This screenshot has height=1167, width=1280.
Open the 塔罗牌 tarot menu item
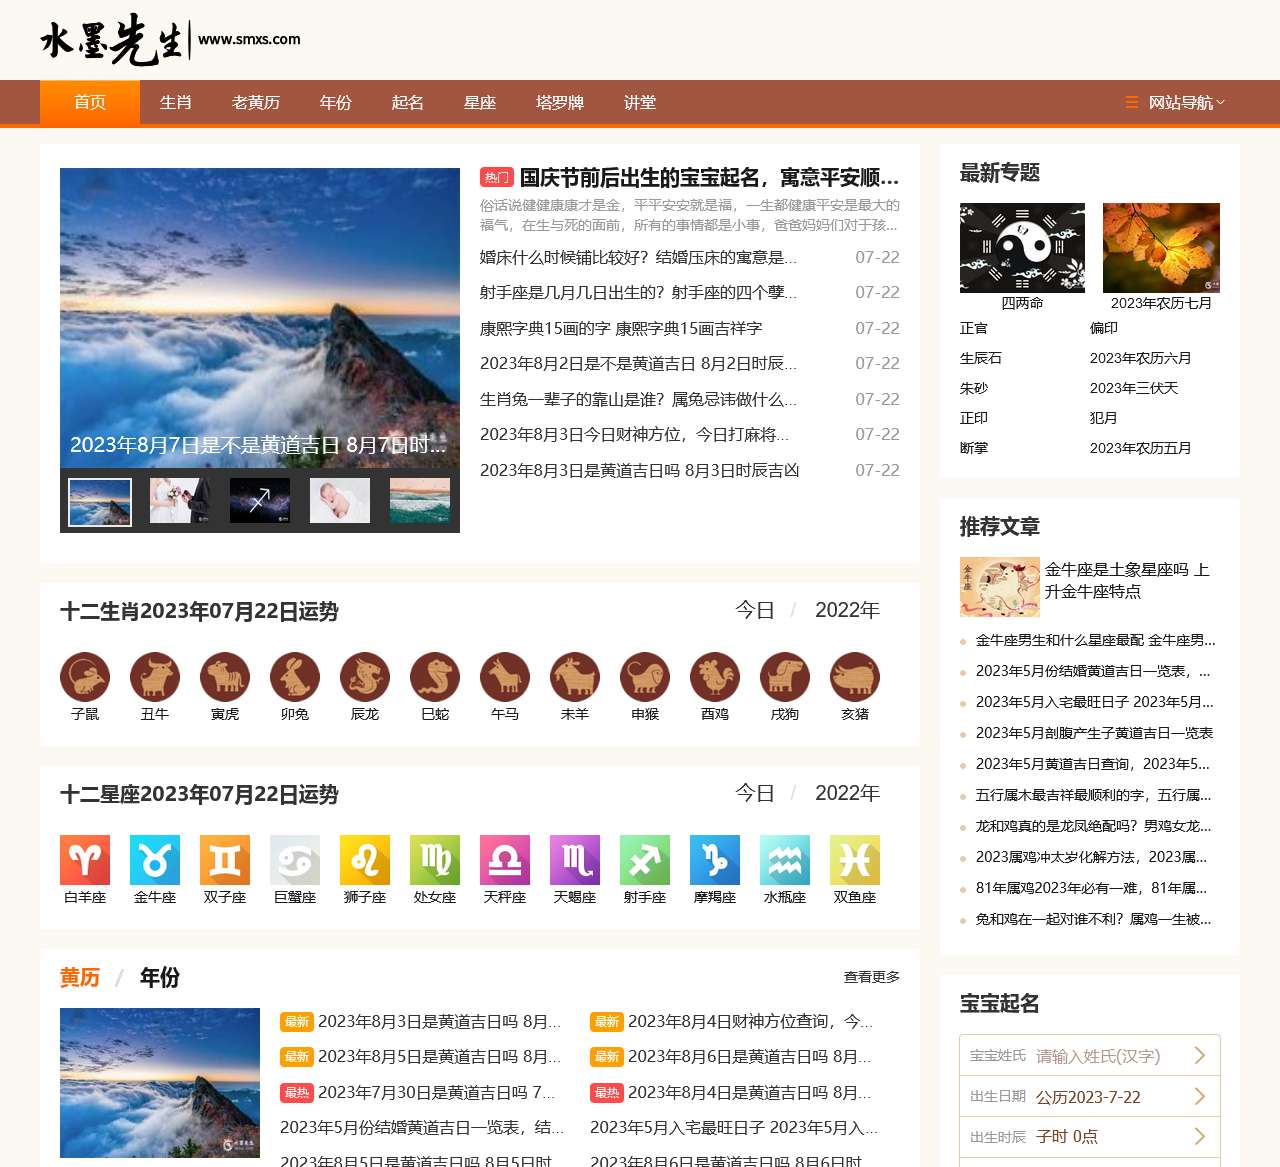coord(560,102)
